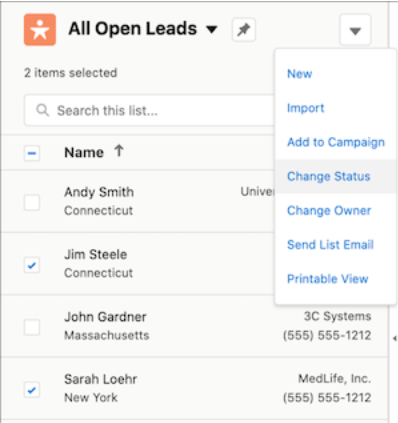
Task: Collapse the list actions dropdown button
Action: (355, 30)
